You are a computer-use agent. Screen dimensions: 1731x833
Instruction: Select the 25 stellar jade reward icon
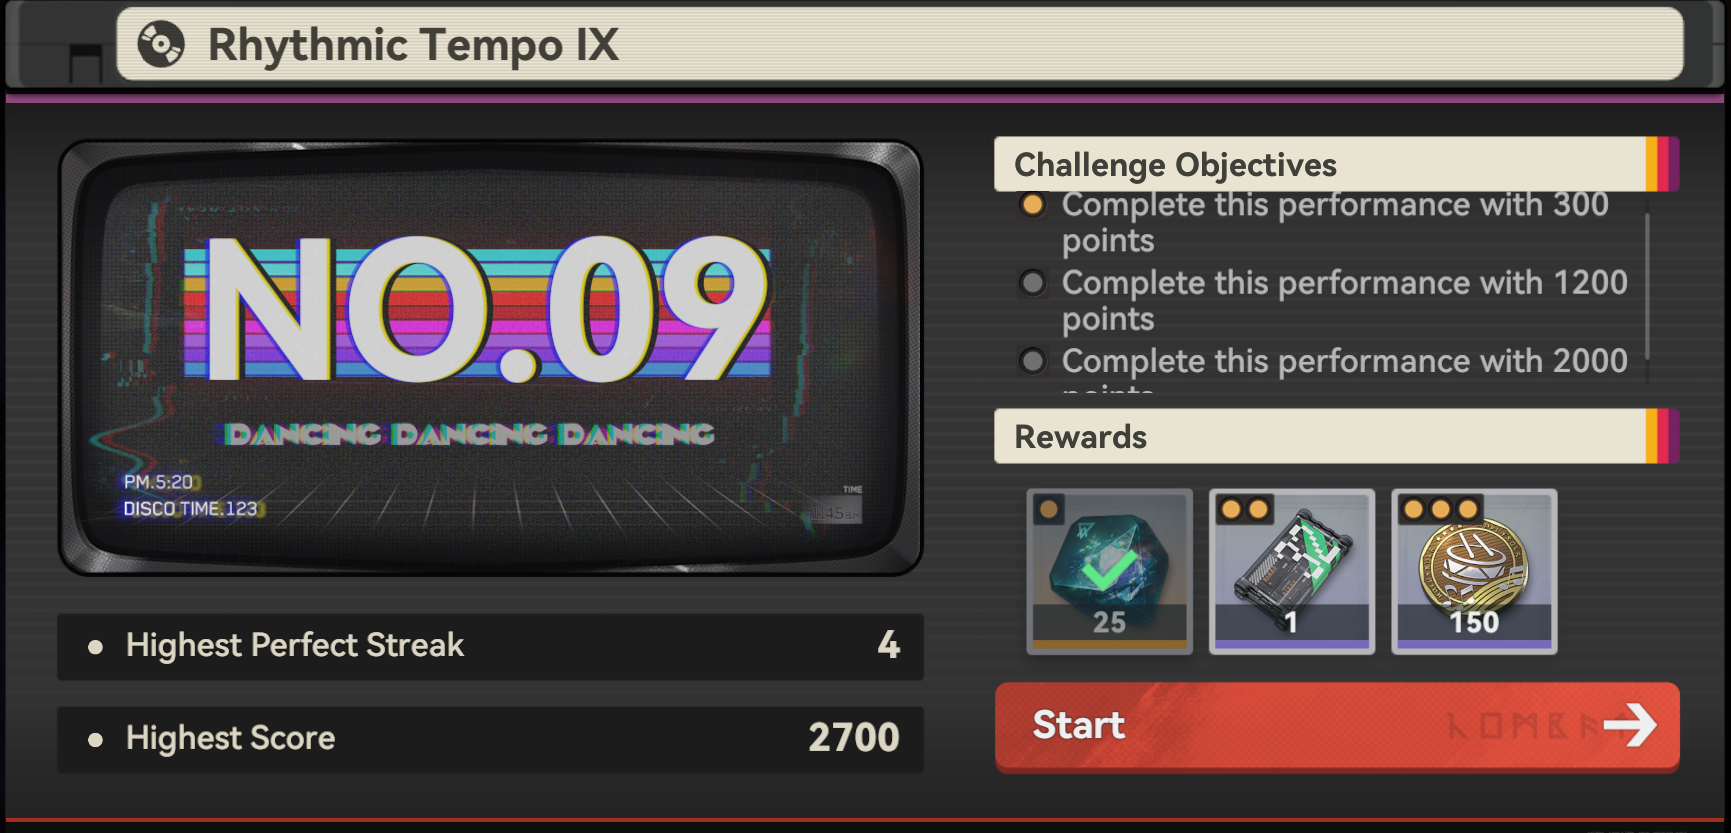tap(1109, 571)
